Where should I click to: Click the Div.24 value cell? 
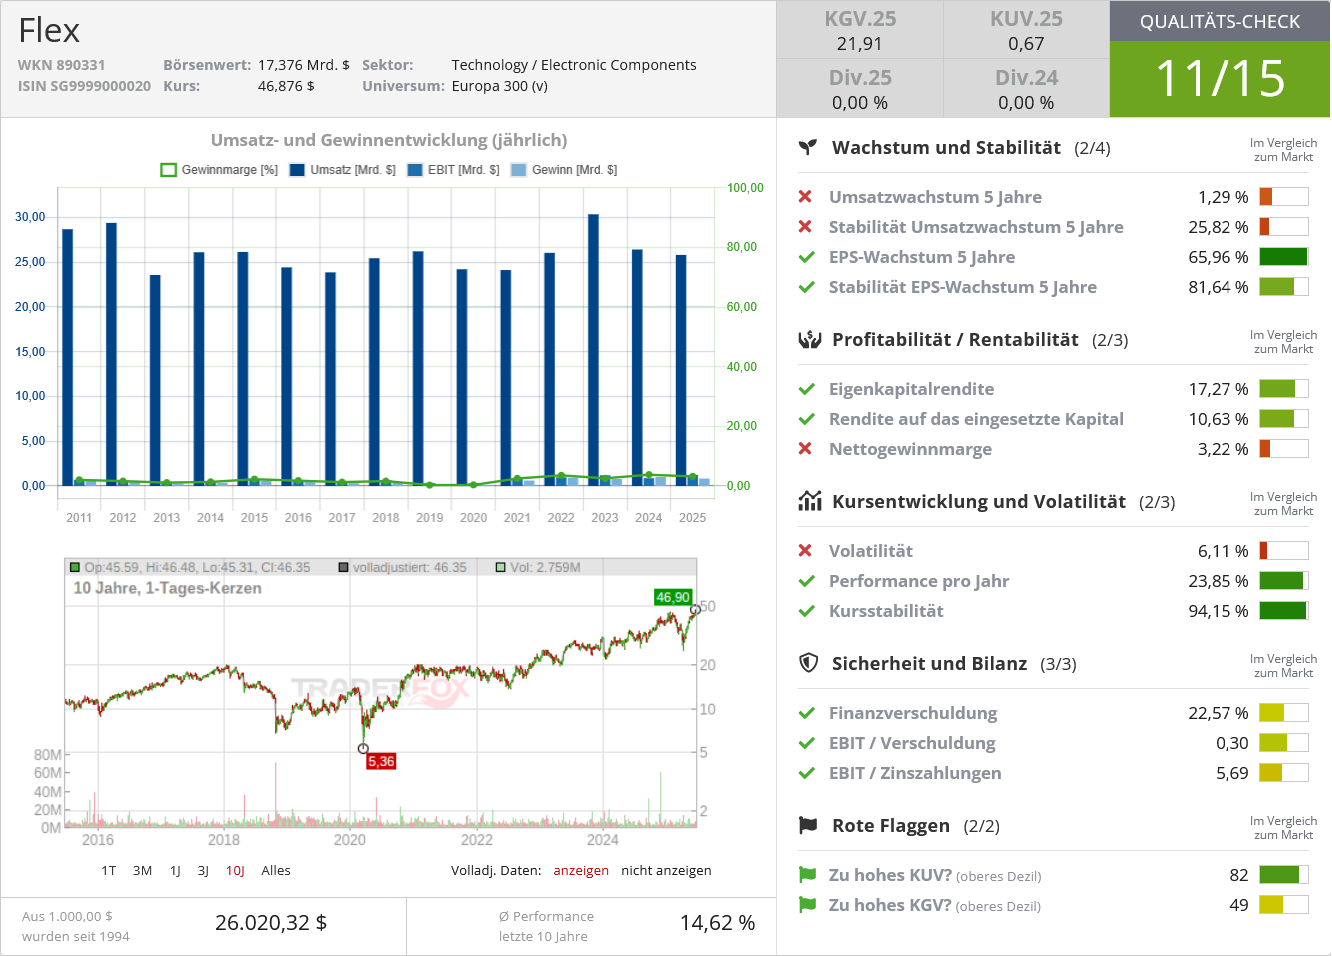click(x=1027, y=89)
